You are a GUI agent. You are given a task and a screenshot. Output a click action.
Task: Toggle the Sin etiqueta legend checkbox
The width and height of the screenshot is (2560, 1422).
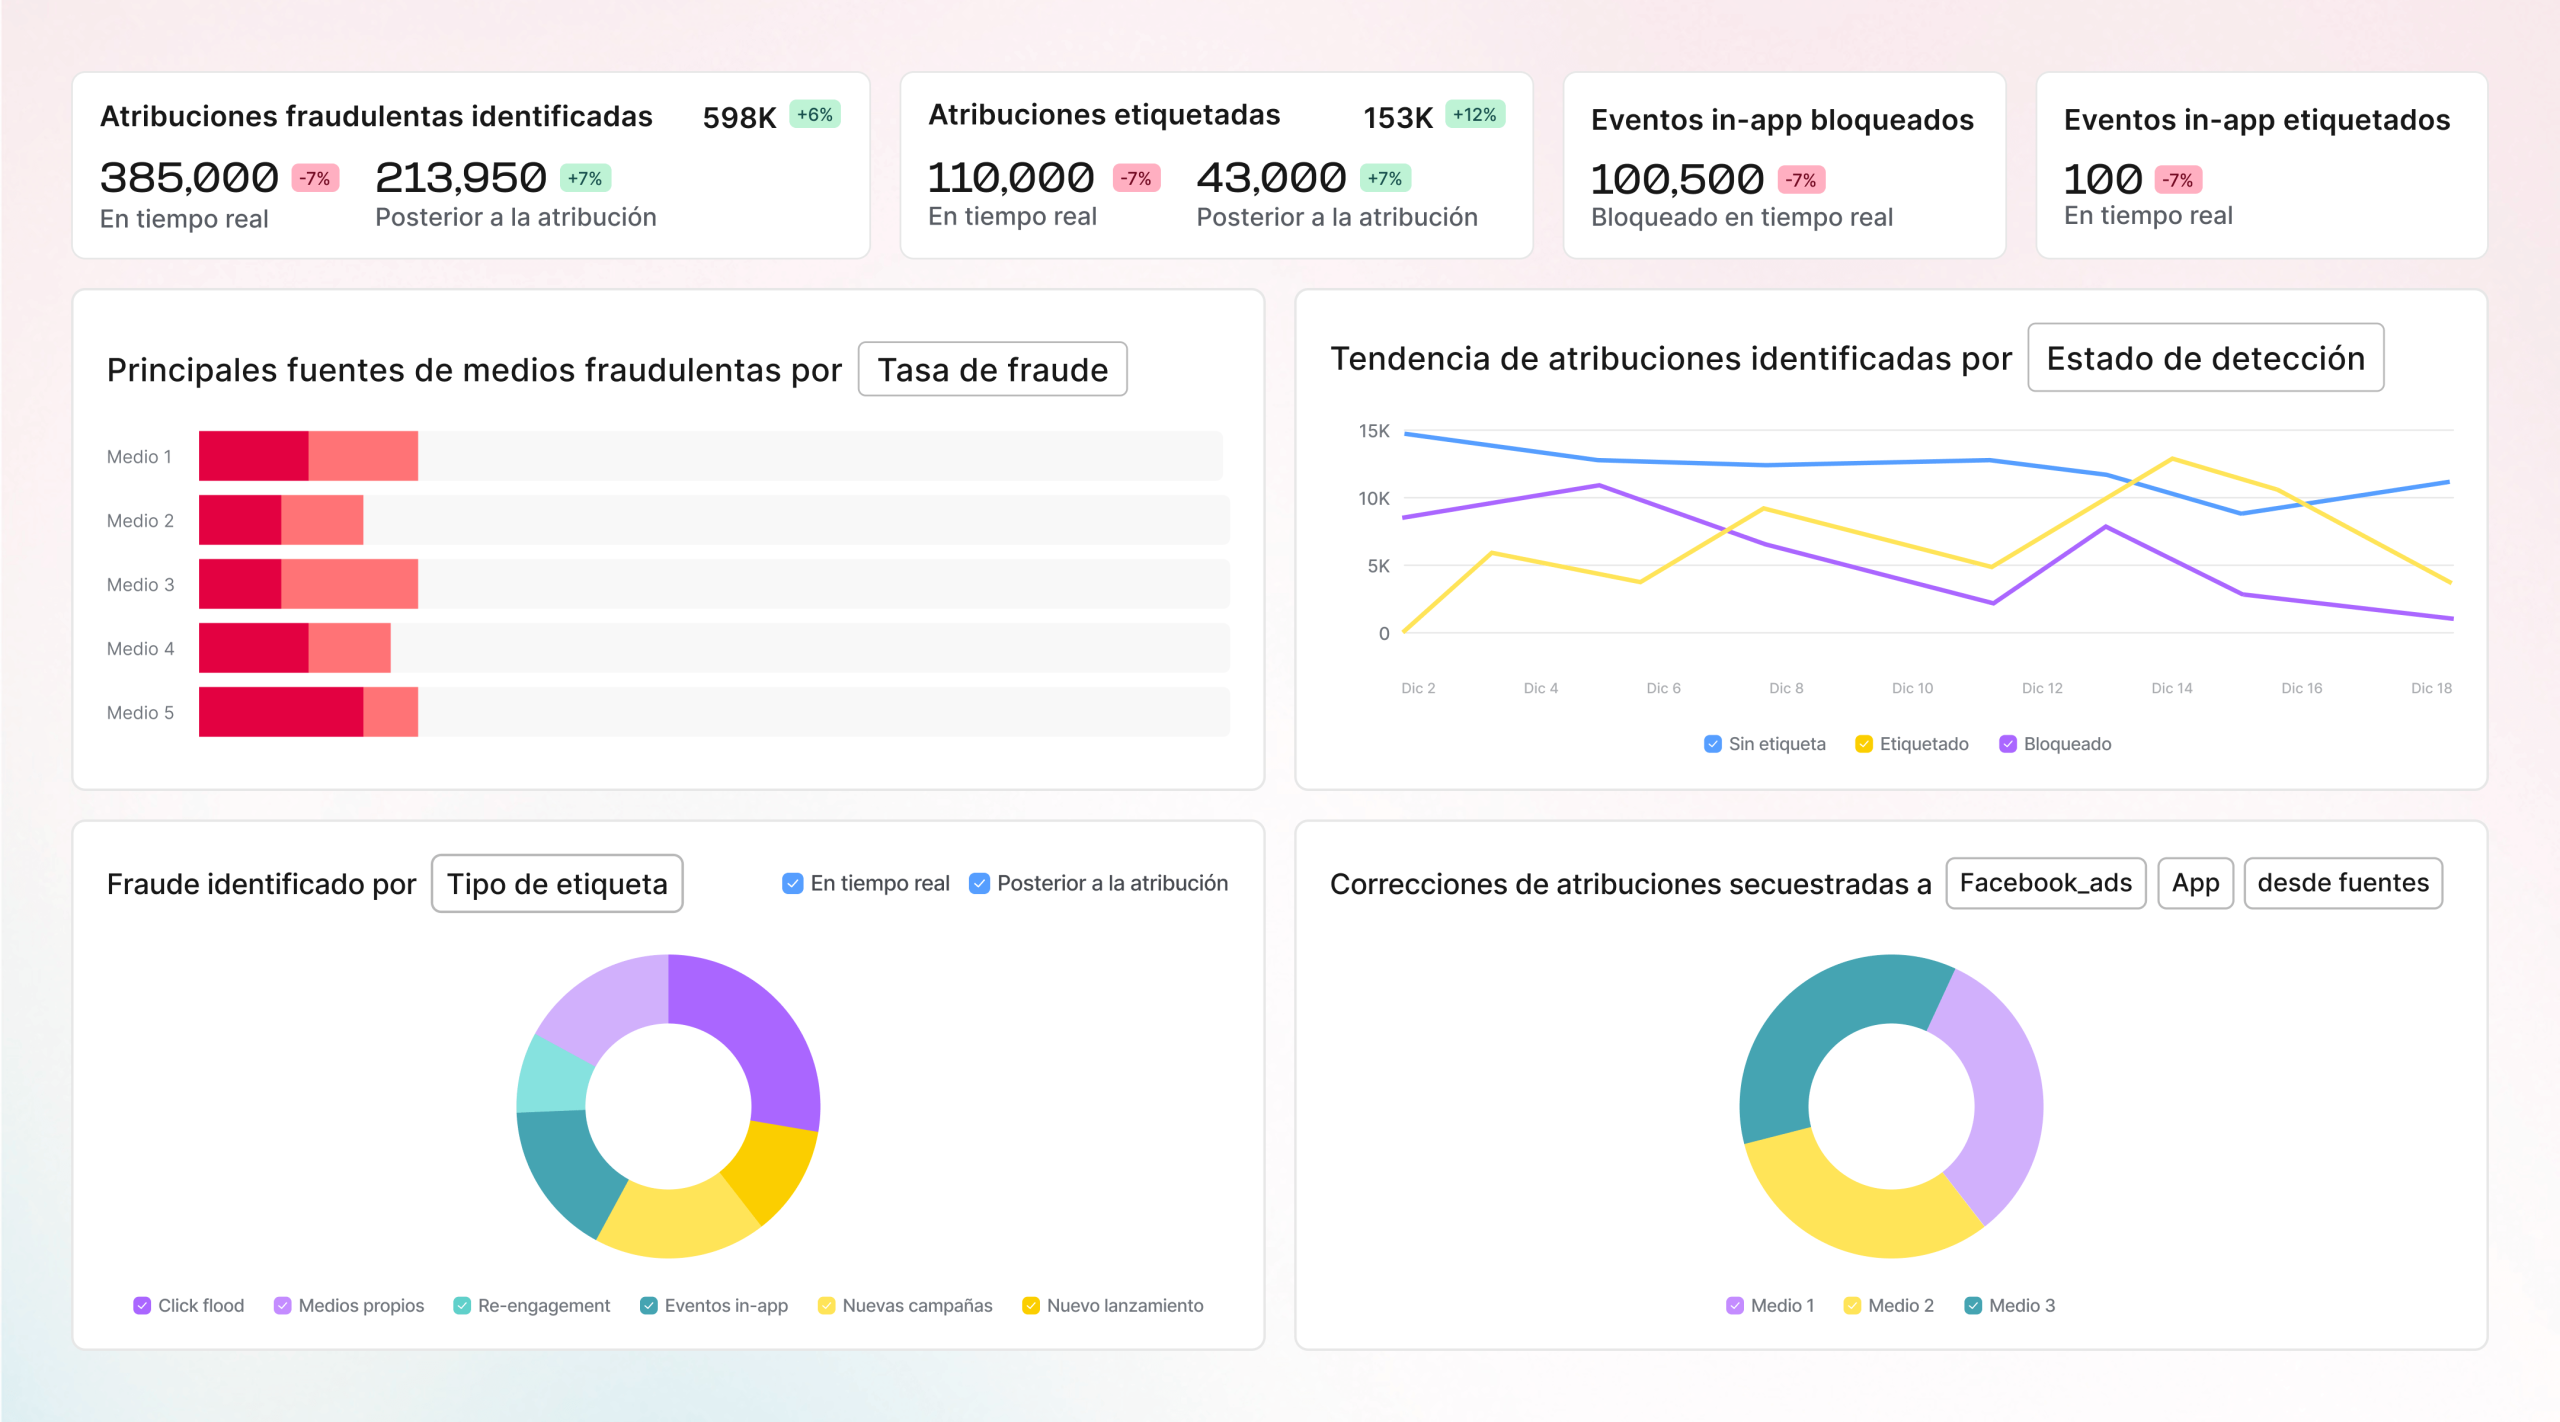(1711, 744)
